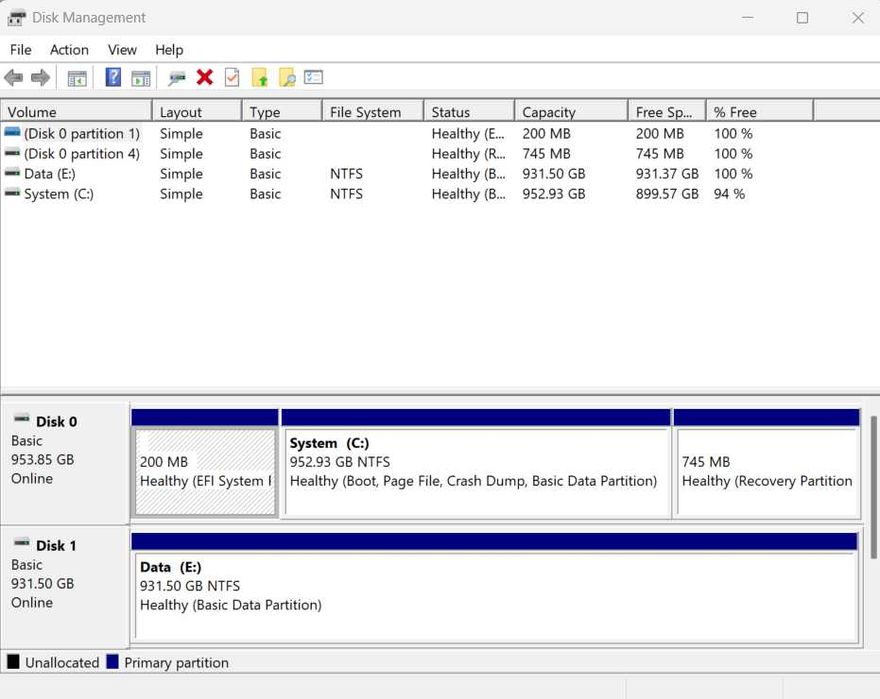
Task: Click the Back arrow toolbar icon
Action: (x=13, y=78)
